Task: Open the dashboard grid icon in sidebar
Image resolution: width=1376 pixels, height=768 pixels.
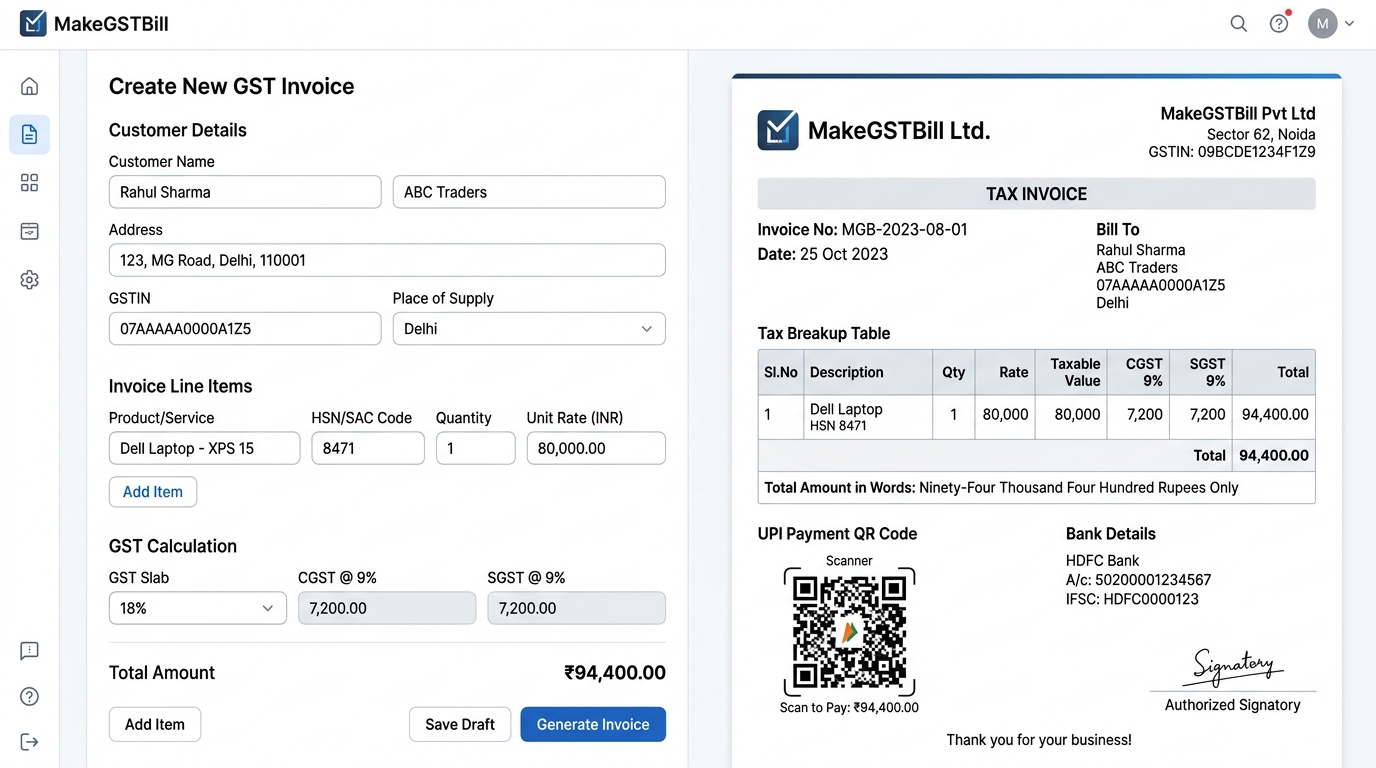Action: coord(30,183)
